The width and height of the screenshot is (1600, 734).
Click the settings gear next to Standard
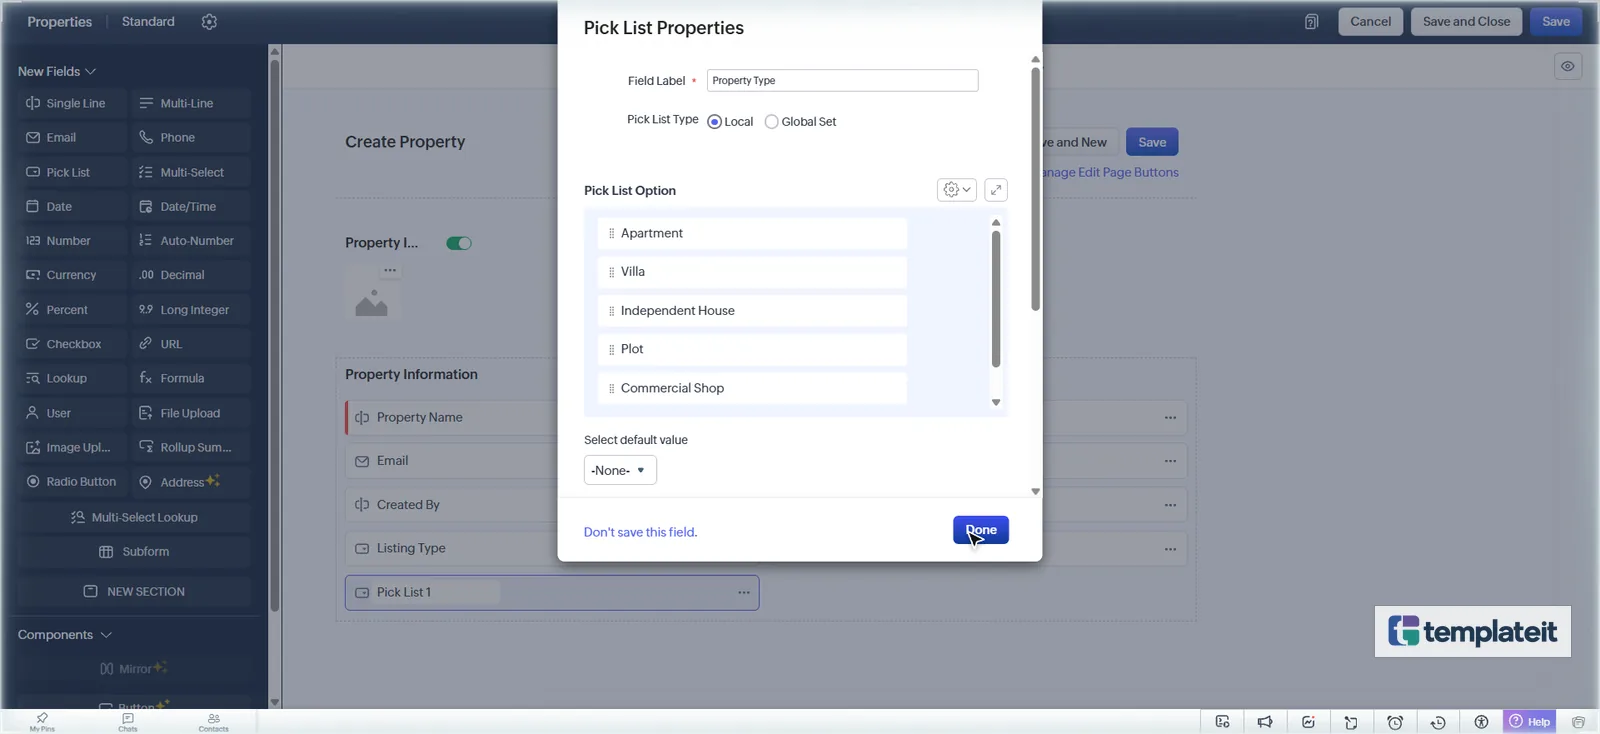tap(209, 22)
